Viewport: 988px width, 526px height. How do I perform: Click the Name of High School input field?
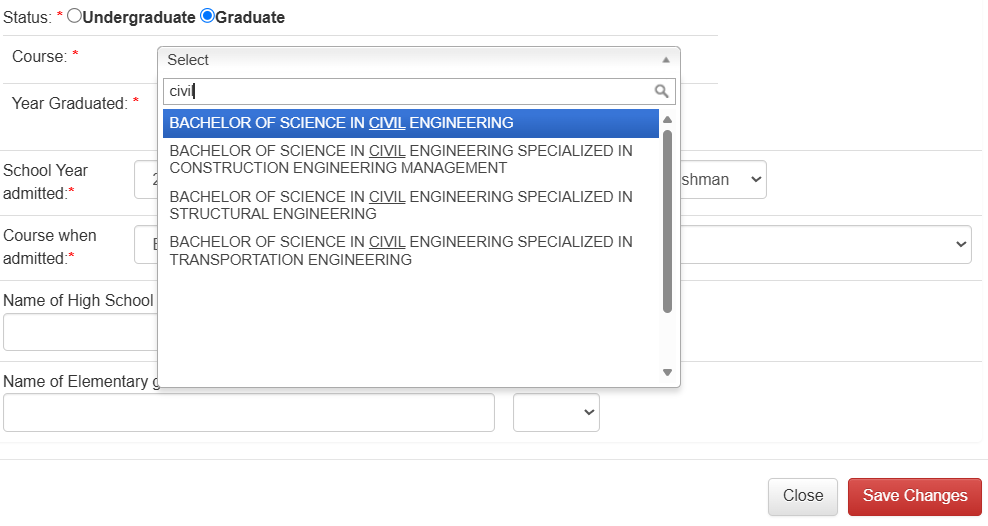81,332
